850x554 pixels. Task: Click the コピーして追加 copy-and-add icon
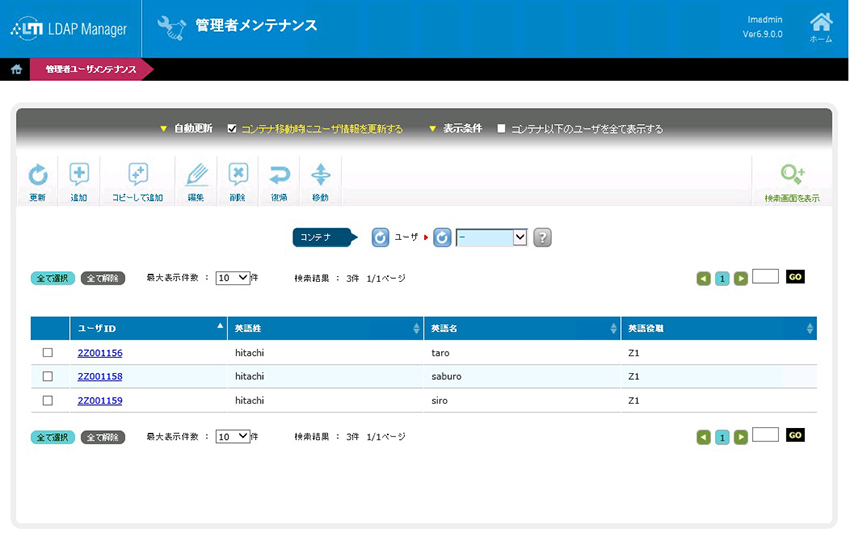138,176
